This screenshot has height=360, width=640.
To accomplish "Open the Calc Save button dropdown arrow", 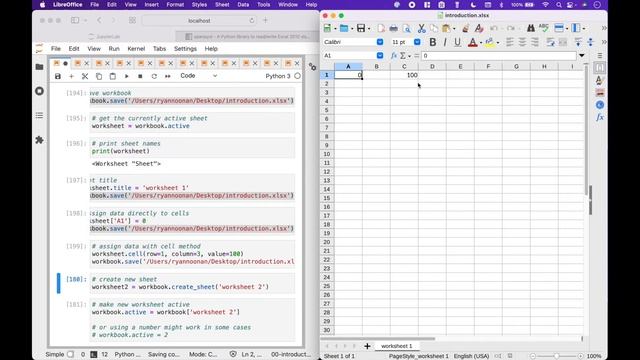I will [369, 29].
